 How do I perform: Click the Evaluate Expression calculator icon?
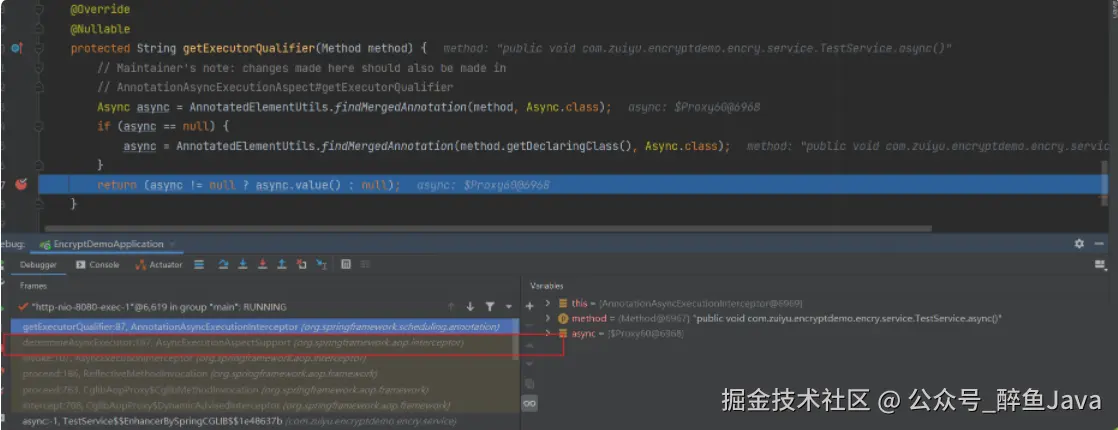(x=346, y=265)
